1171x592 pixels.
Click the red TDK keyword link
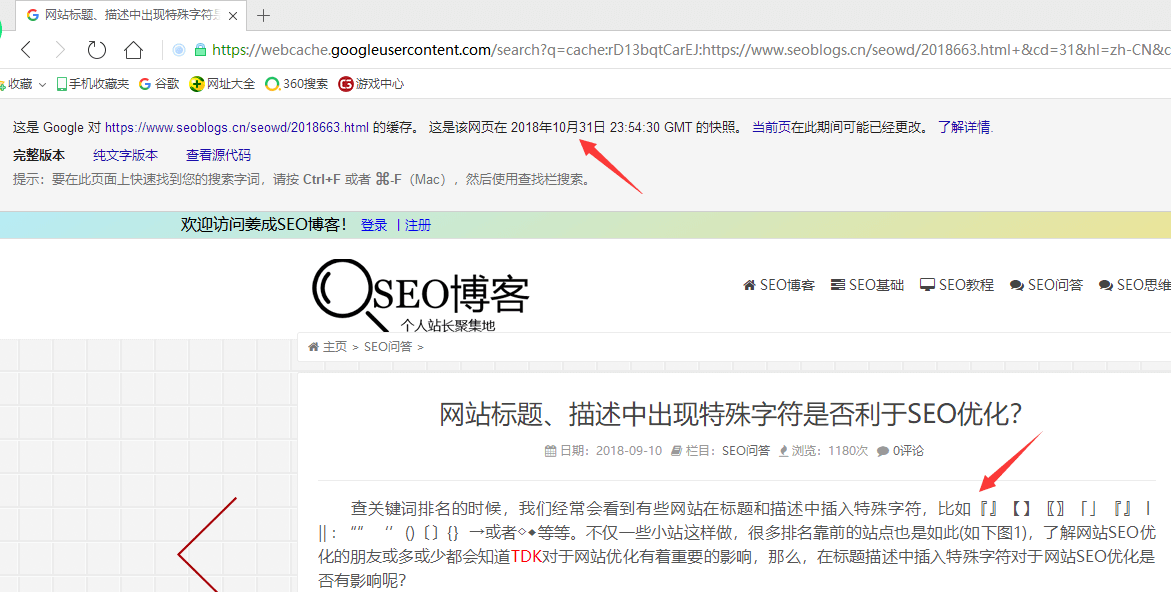click(x=527, y=556)
